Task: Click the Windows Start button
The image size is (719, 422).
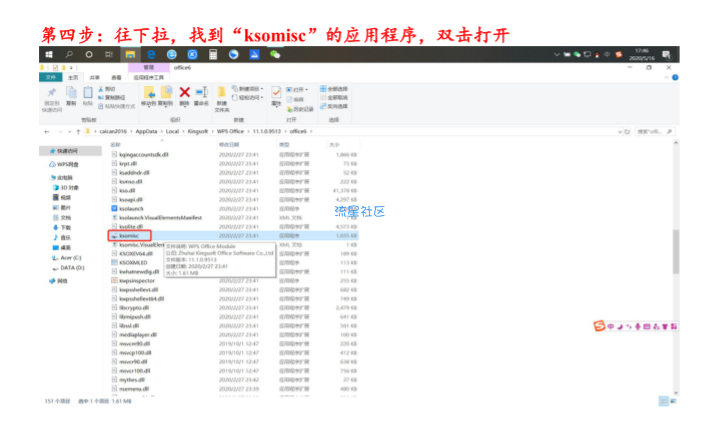Action: (x=49, y=55)
